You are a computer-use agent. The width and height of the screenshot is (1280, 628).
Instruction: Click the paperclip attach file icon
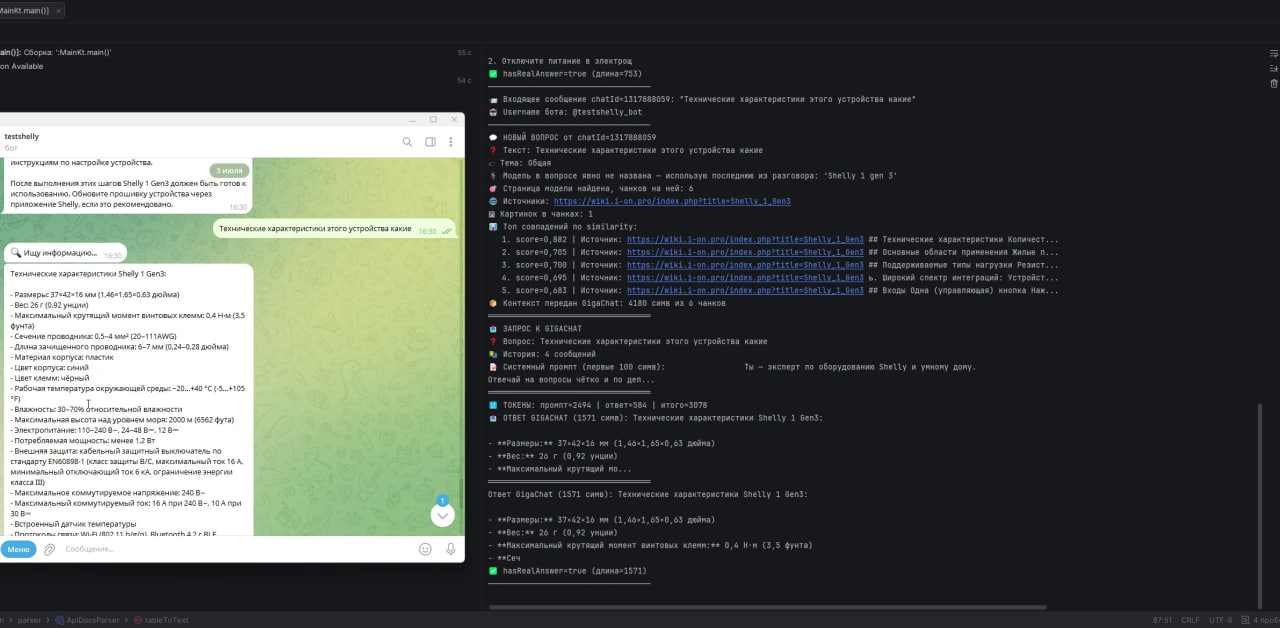(49, 549)
